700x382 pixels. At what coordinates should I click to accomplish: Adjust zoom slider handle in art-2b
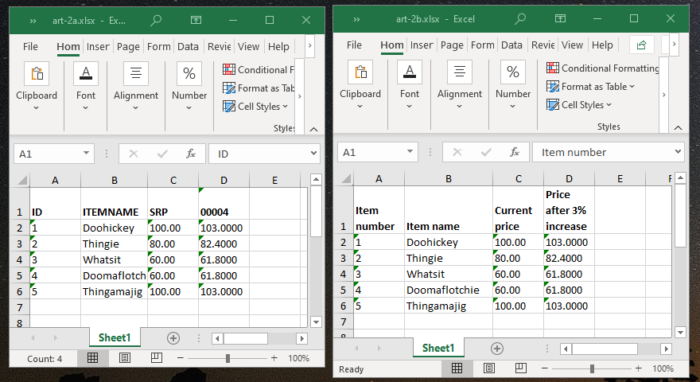592,368
